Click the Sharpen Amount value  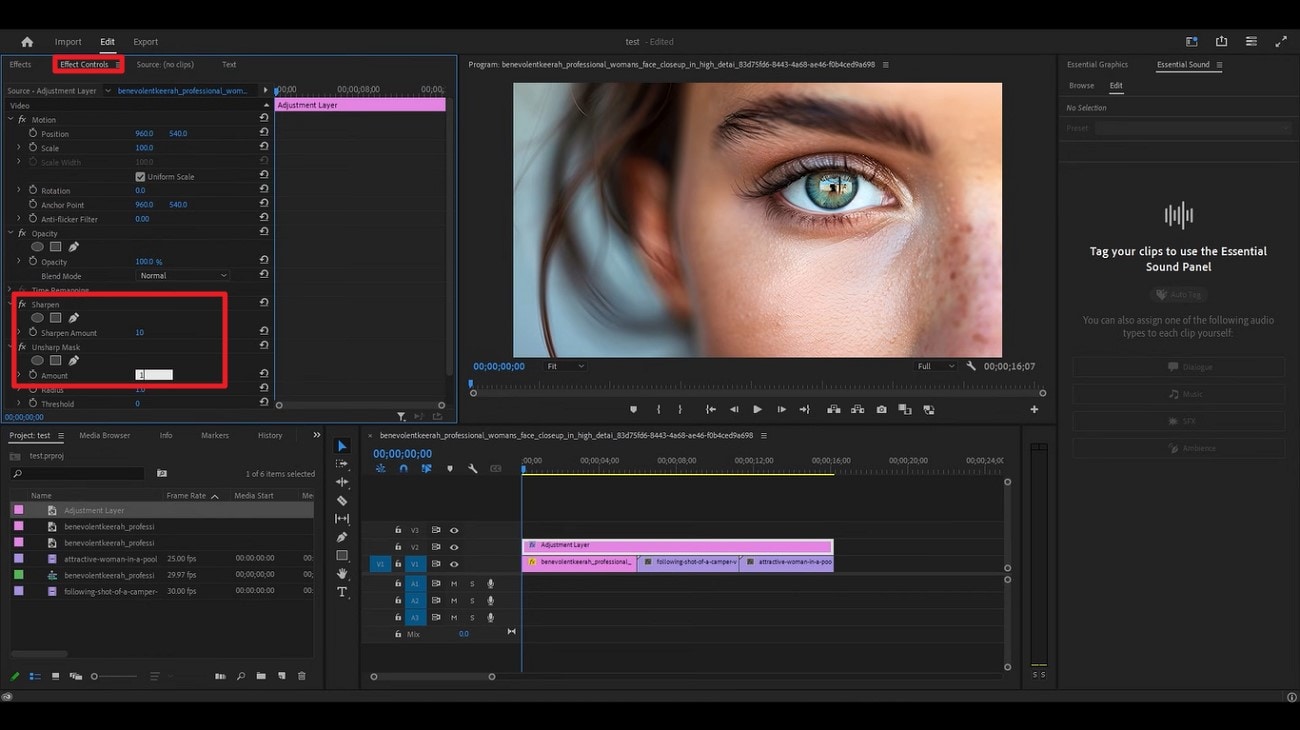click(x=140, y=333)
